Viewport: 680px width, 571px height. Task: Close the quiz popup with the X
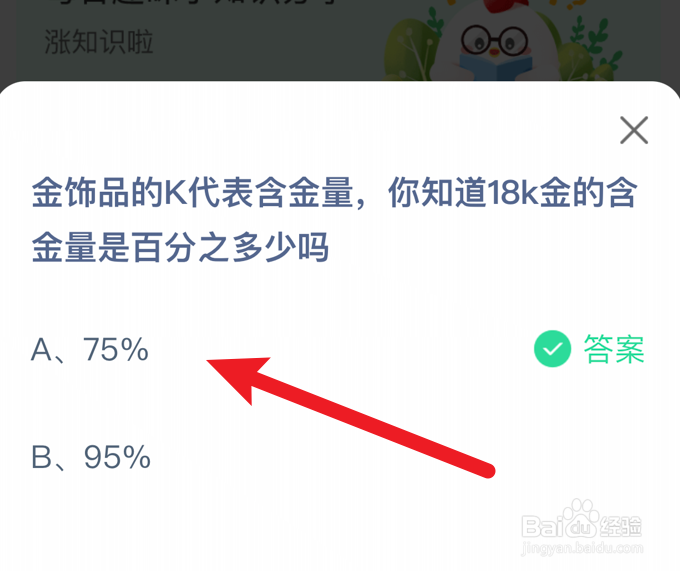(634, 130)
